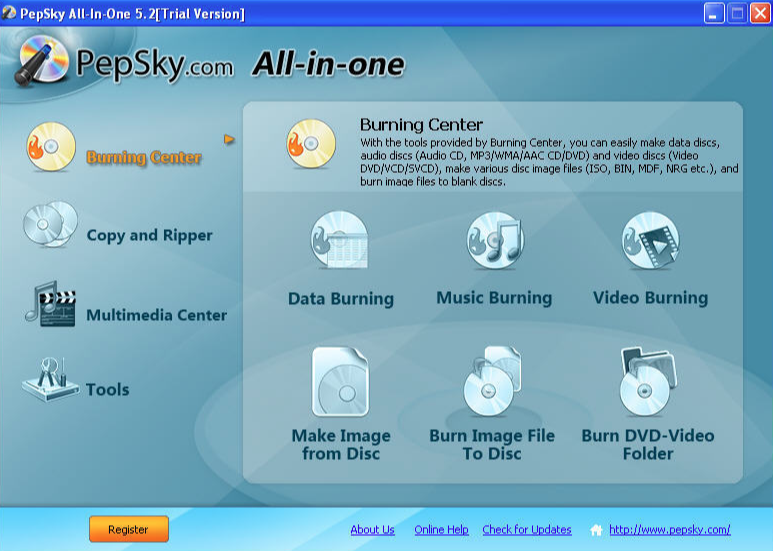Click the orange arrow next to Burning Center
The width and height of the screenshot is (773, 551).
point(229,139)
